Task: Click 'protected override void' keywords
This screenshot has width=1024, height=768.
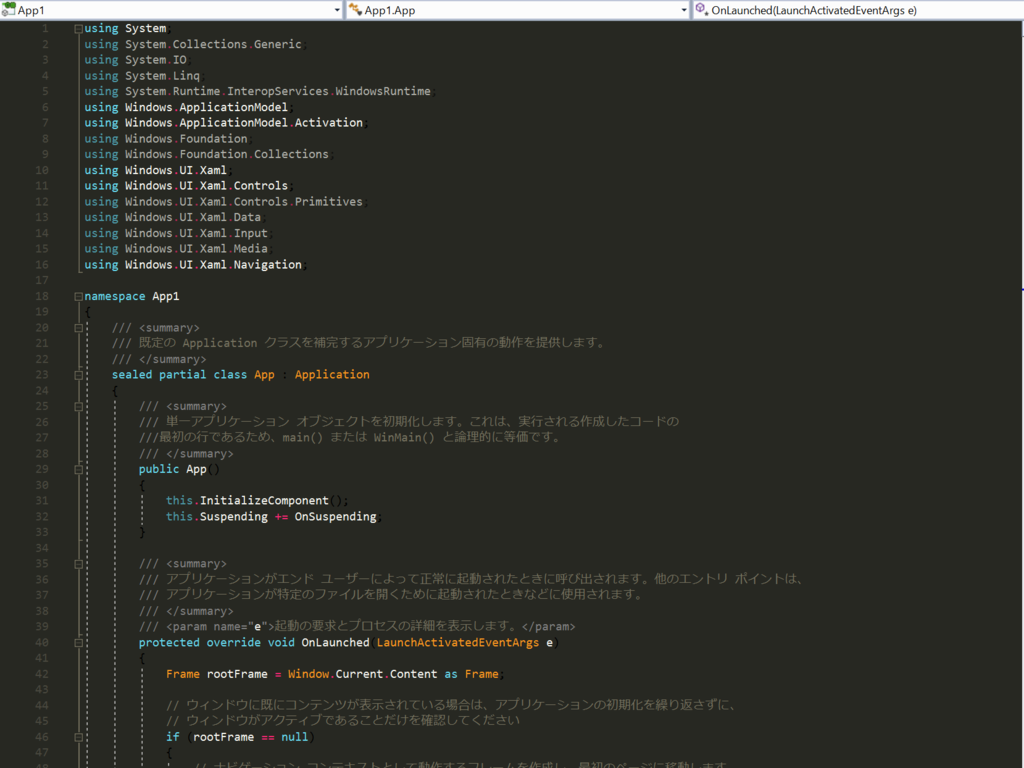Action: [216, 643]
